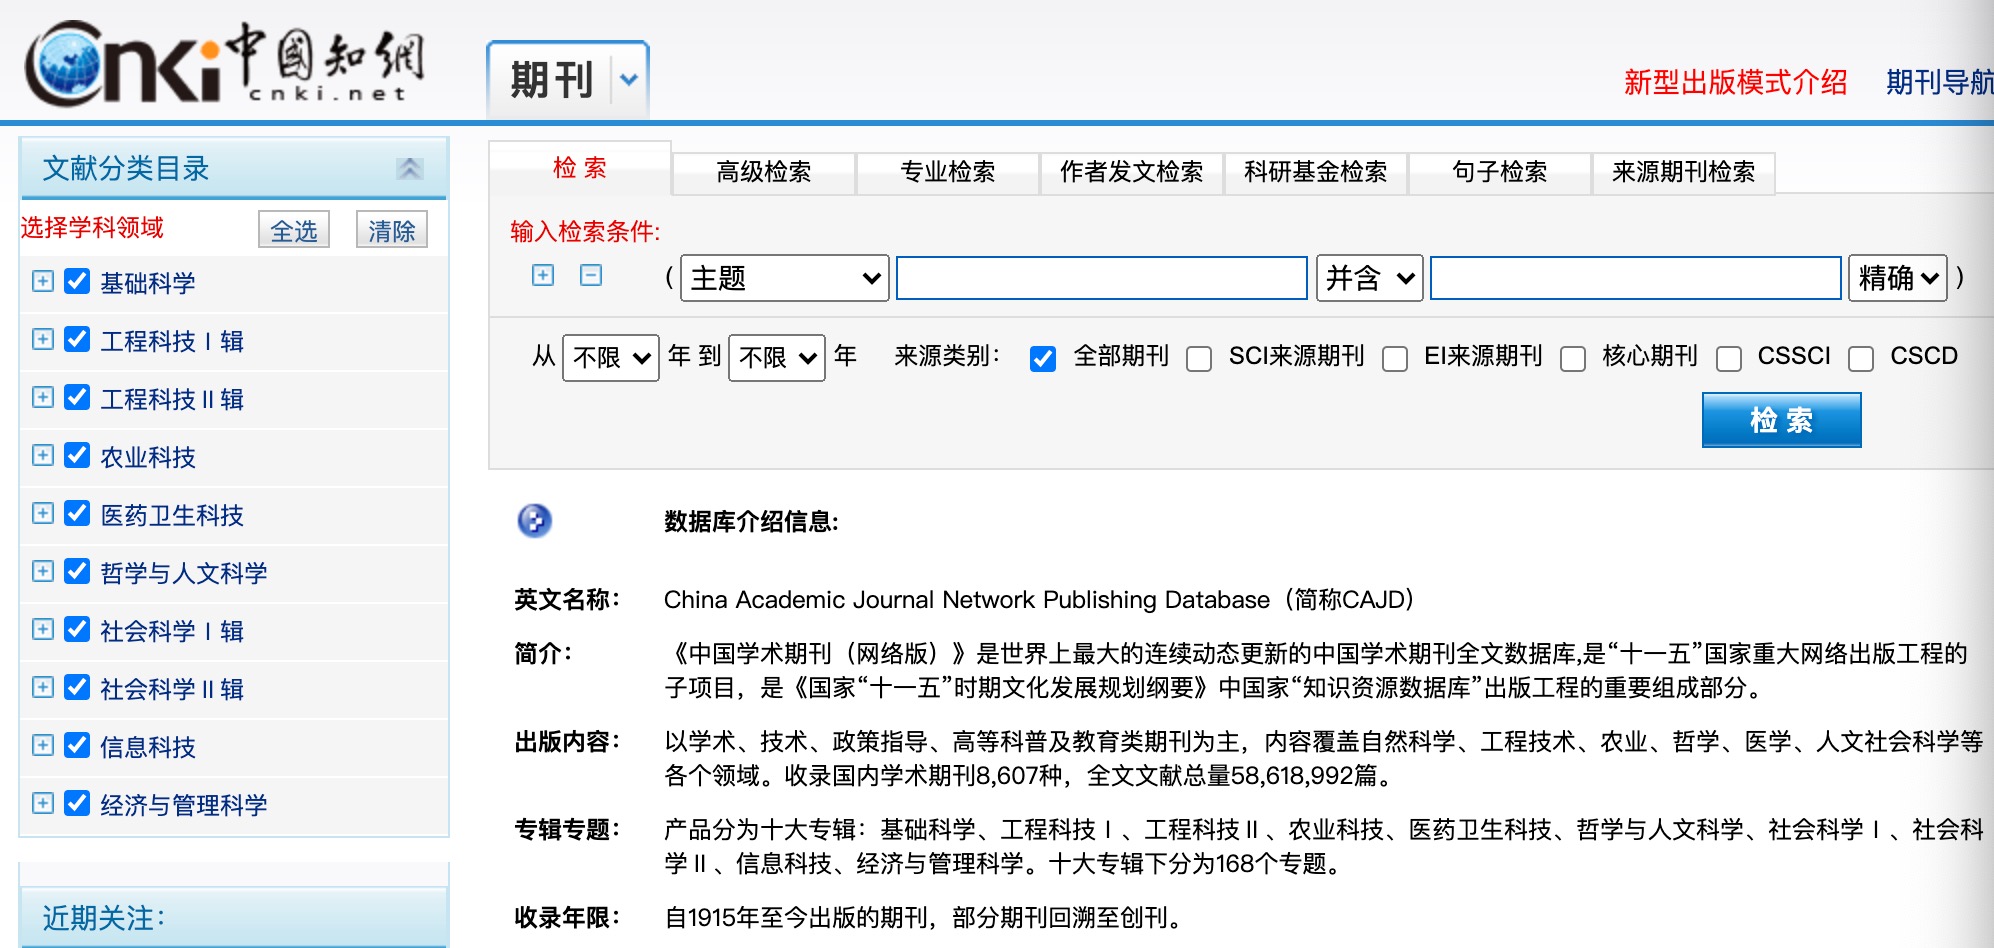Switch to the 科研基金检索 tab
This screenshot has width=1994, height=948.
click(x=1316, y=172)
